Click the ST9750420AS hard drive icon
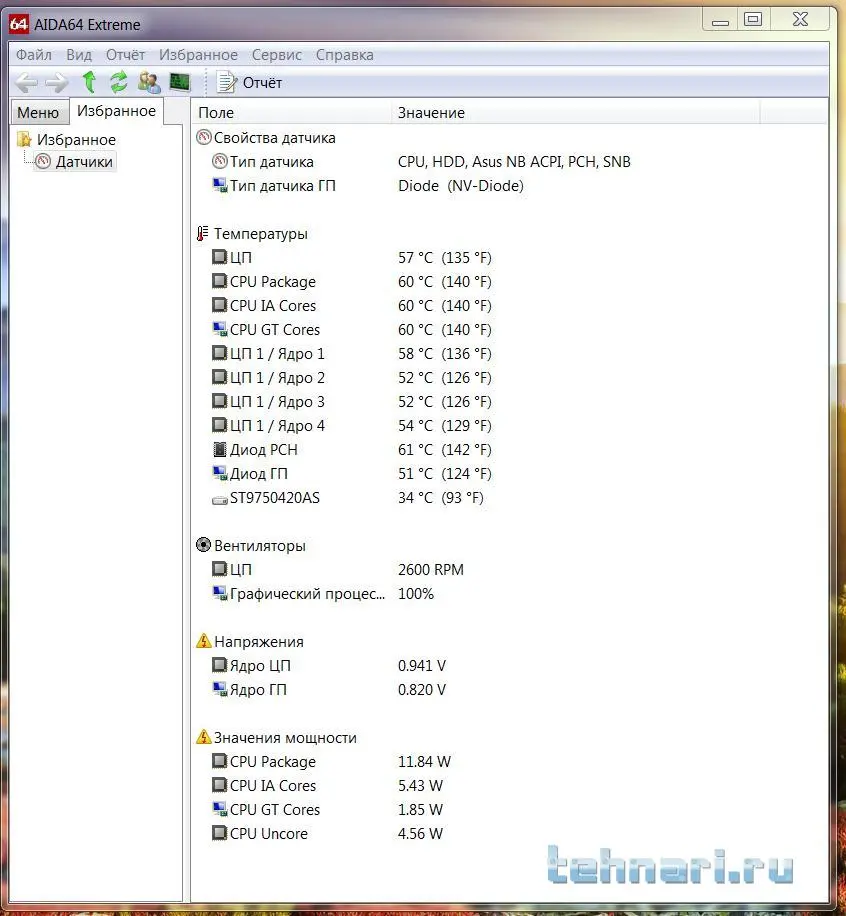 click(x=220, y=499)
